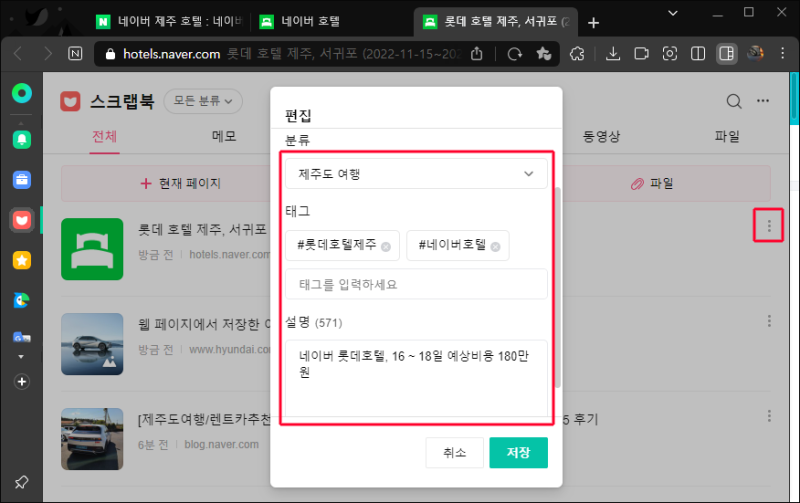Click the blog.naver.com source link

click(x=221, y=444)
